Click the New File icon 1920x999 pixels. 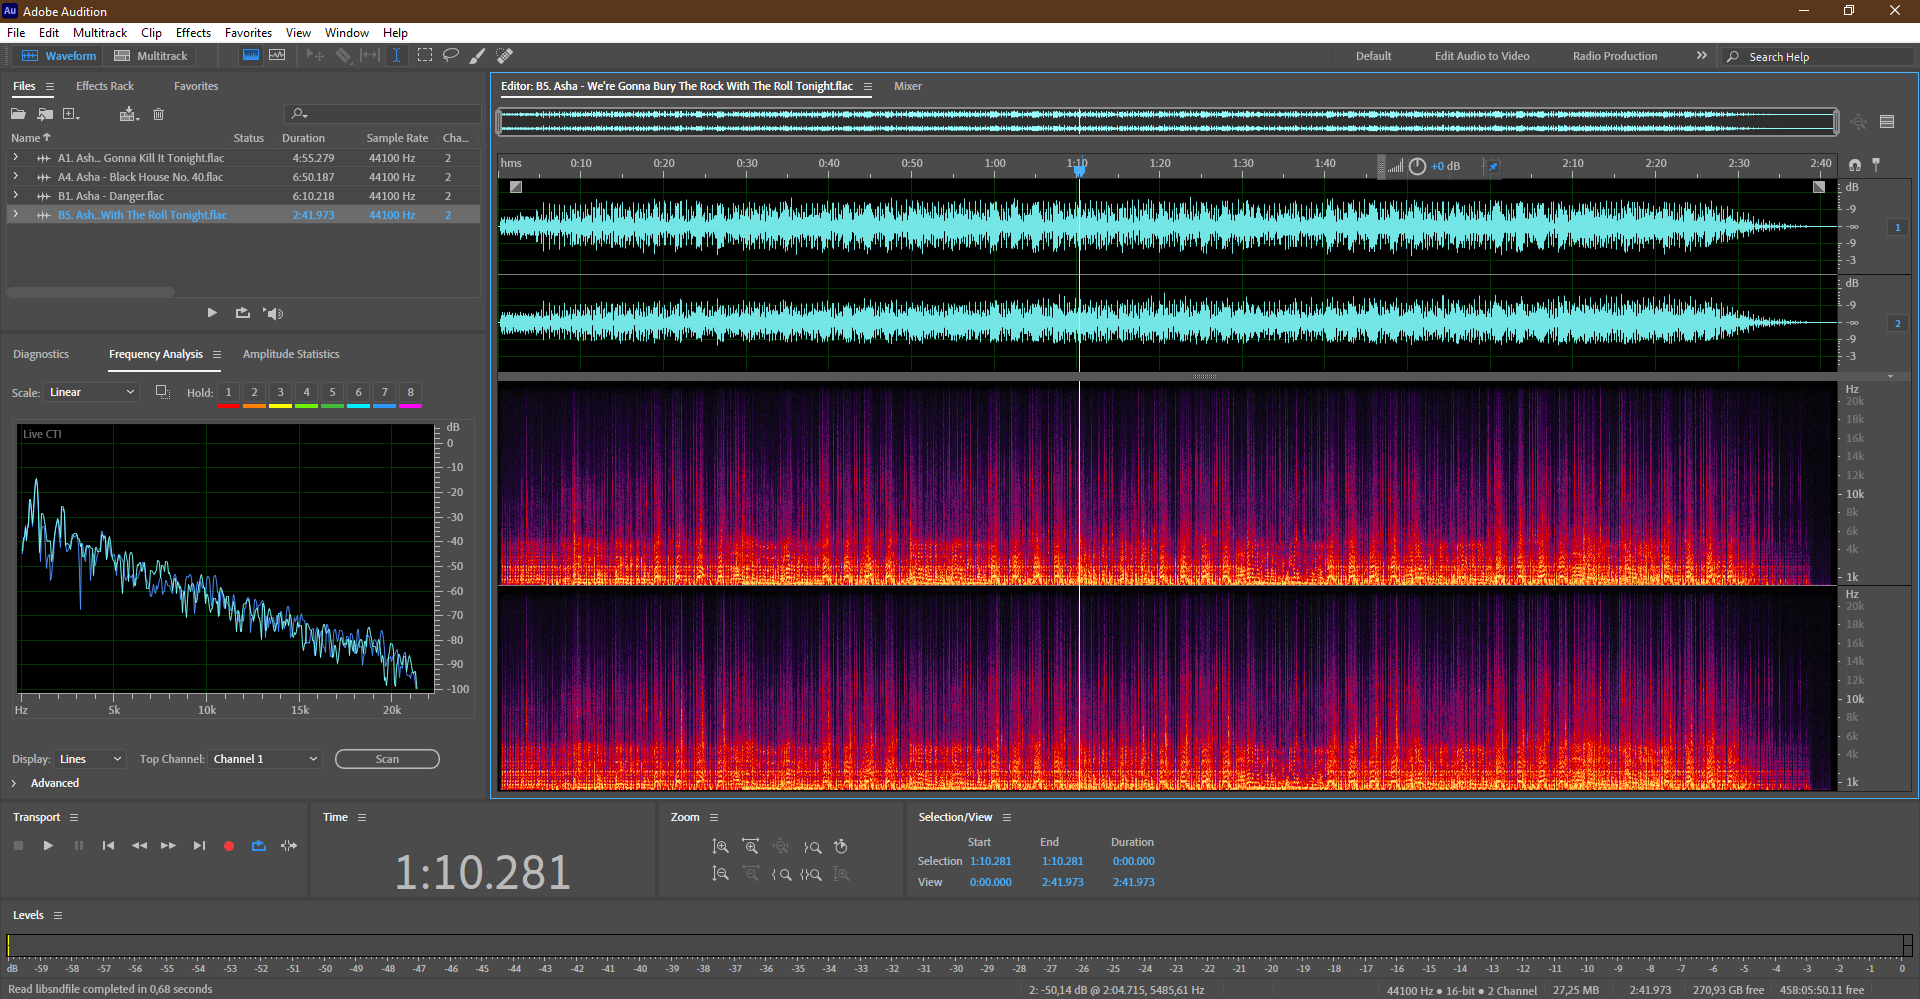pyautogui.click(x=71, y=114)
